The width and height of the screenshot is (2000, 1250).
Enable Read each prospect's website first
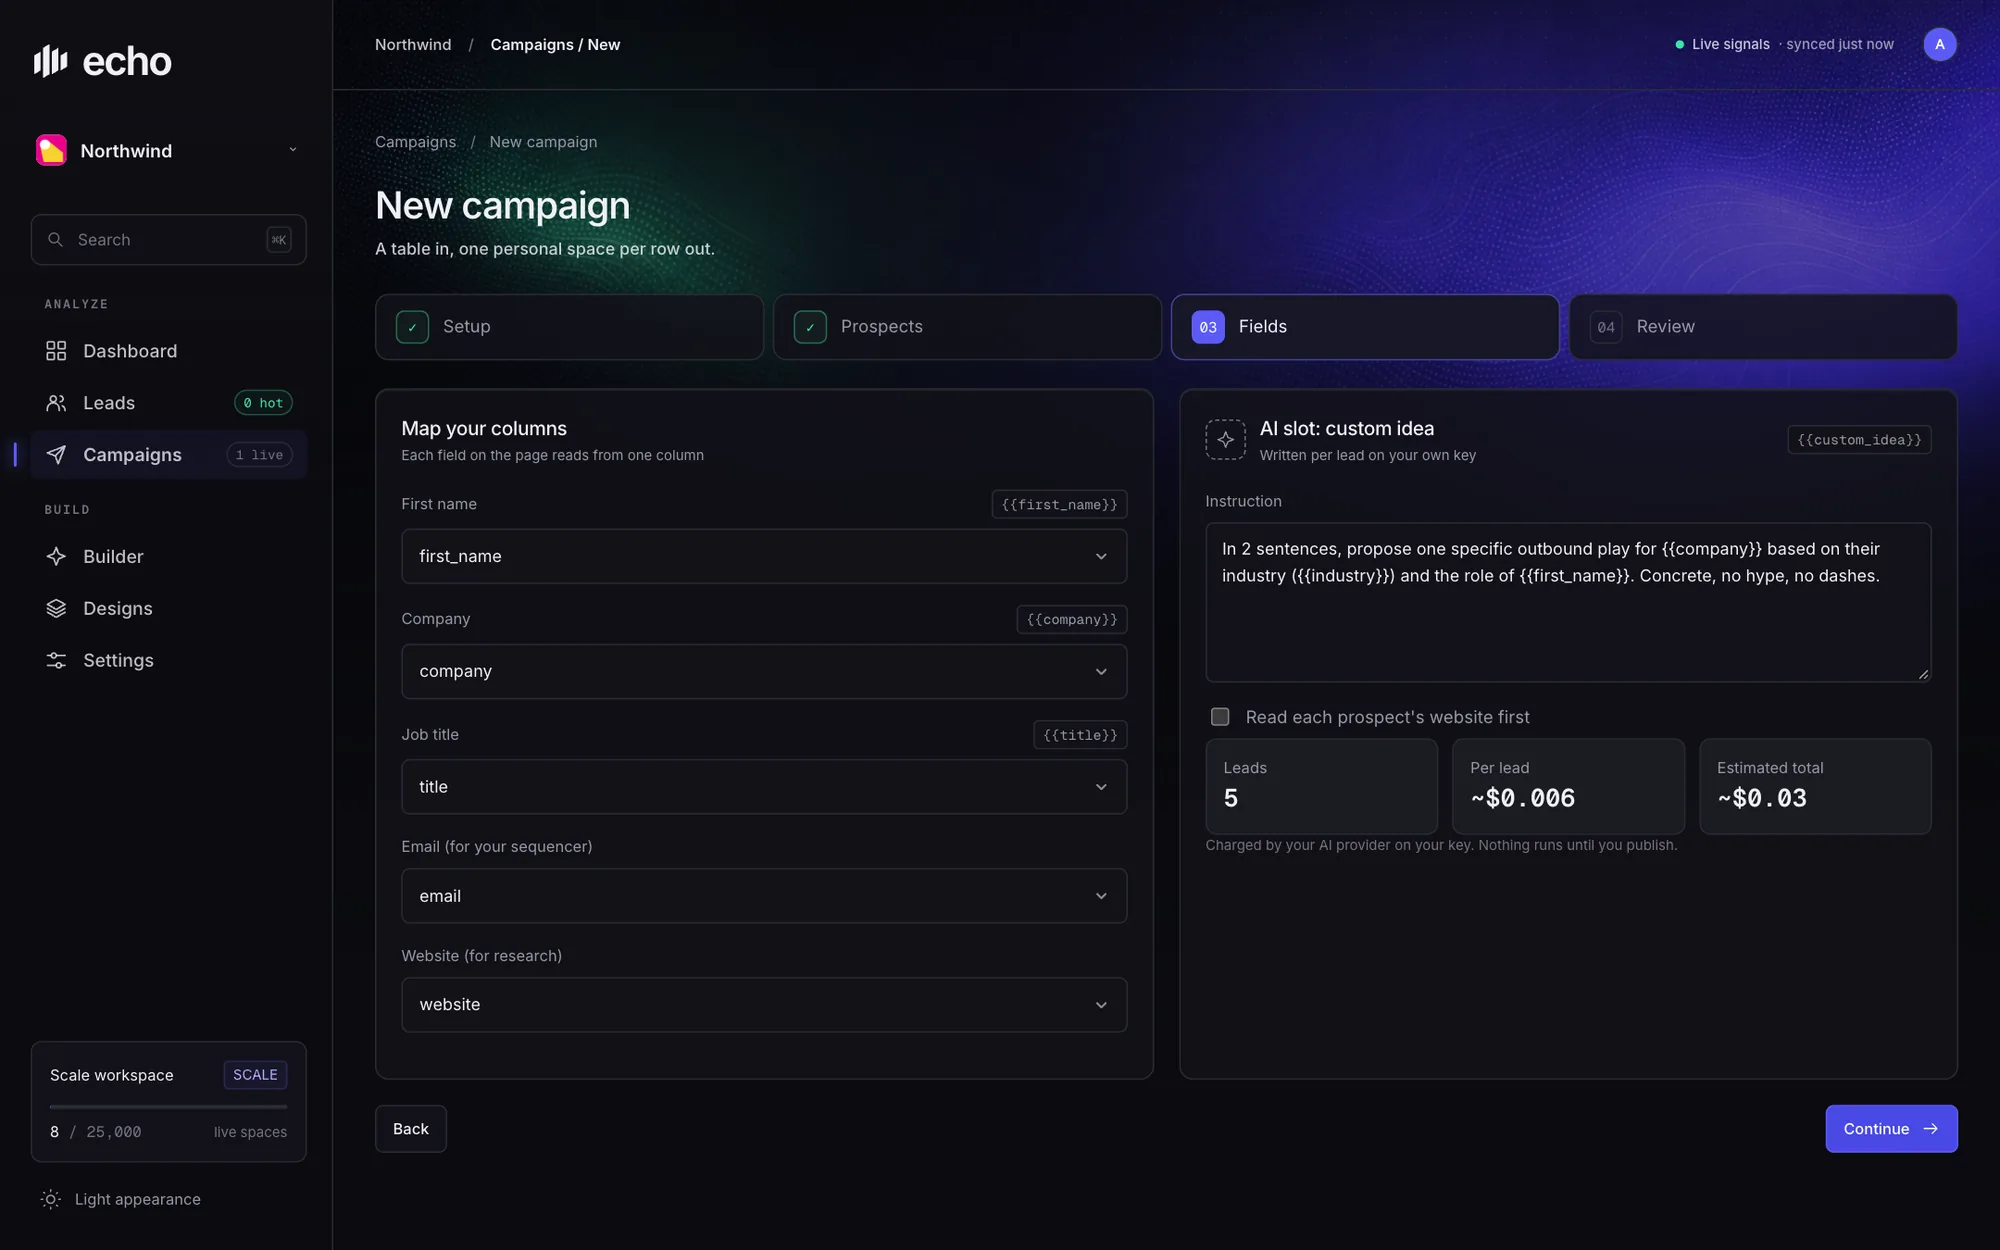pyautogui.click(x=1220, y=717)
